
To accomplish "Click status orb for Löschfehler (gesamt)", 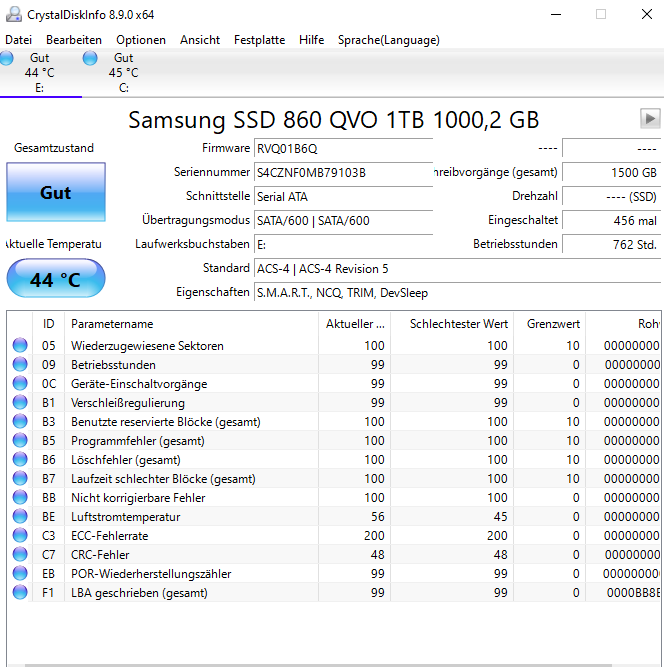I will point(20,459).
